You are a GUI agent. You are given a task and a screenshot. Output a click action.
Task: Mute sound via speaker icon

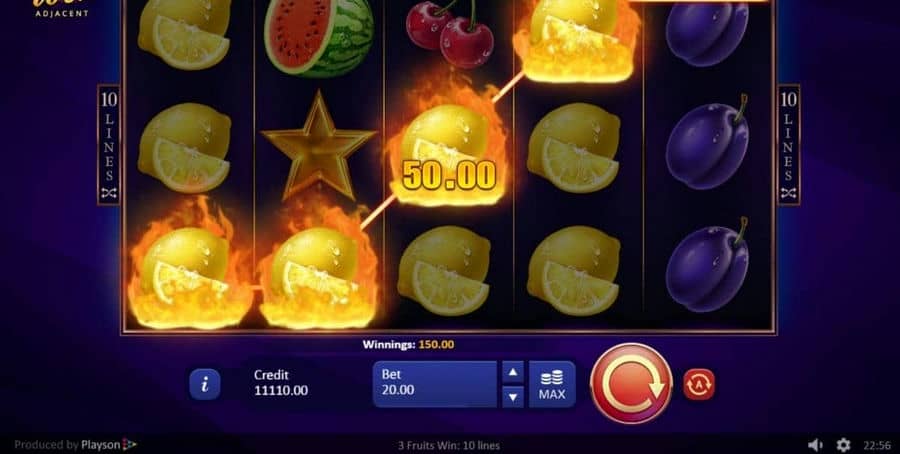815,445
